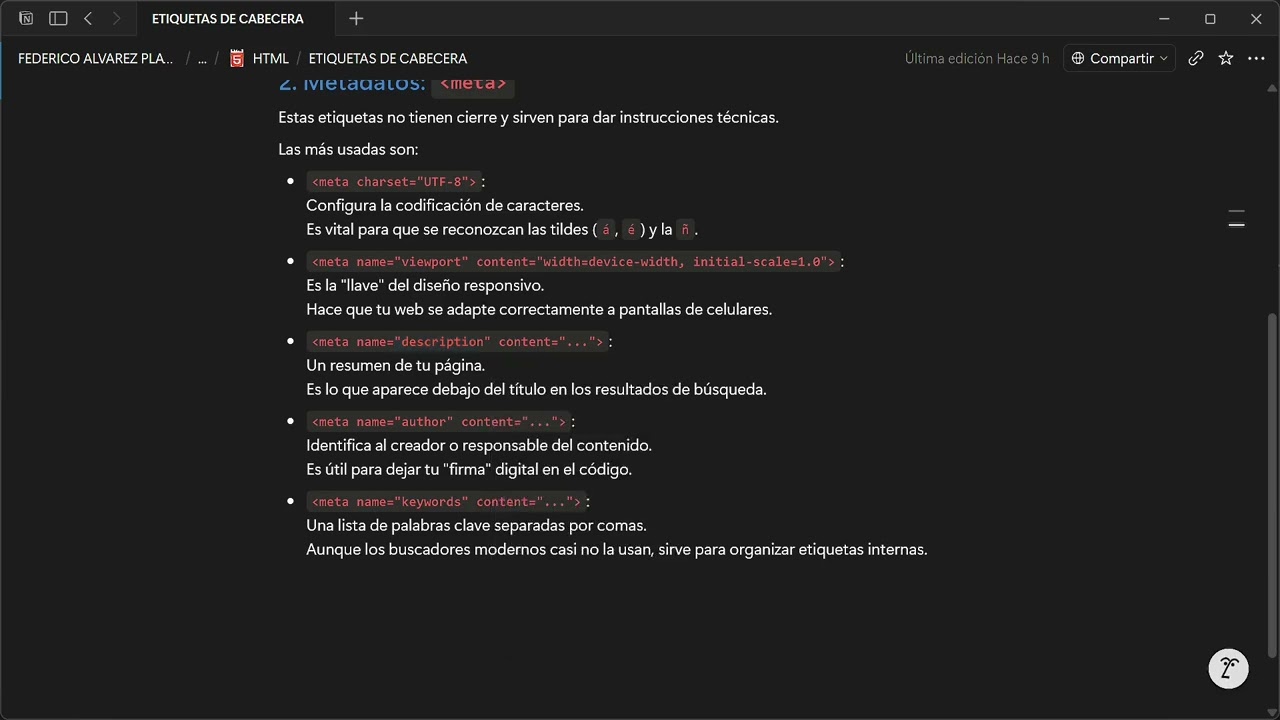The image size is (1280, 720).
Task: Click the Metadatos <meta> heading
Action: (395, 85)
